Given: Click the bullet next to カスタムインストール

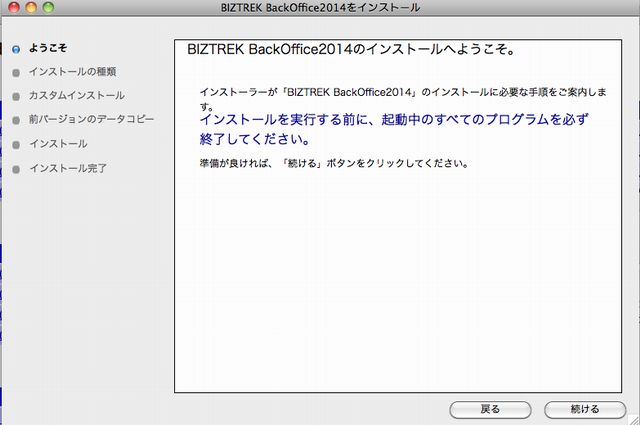Looking at the screenshot, I should coord(15,96).
